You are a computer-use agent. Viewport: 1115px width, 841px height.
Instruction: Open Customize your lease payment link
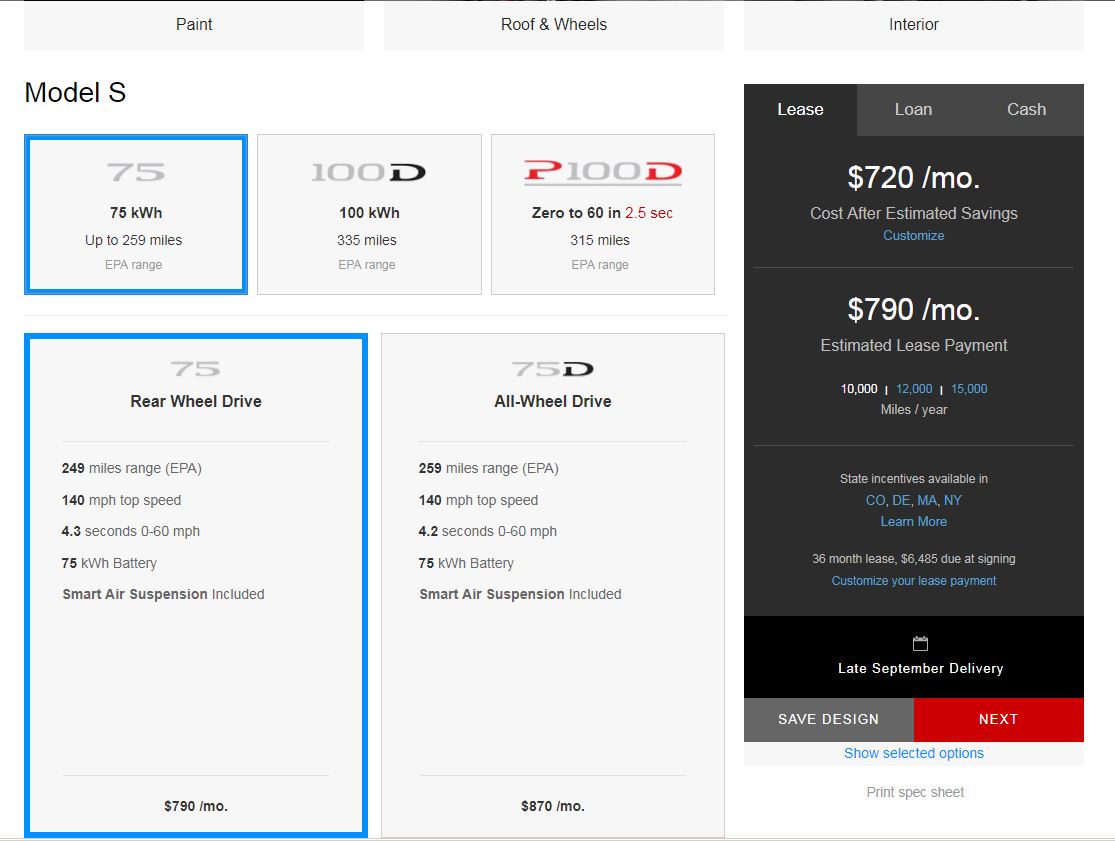click(x=913, y=581)
